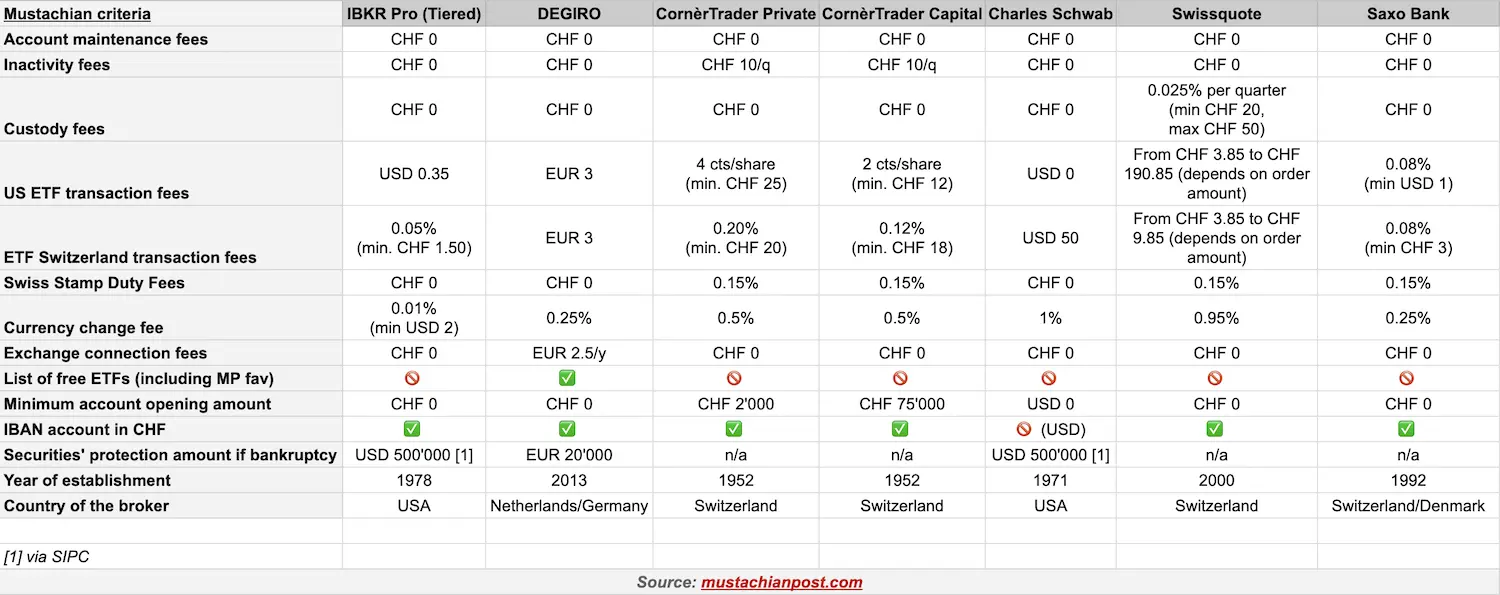This screenshot has width=1500, height=595.
Task: Click the prohibited icon for Swissquote free ETFs
Action: tap(1215, 379)
